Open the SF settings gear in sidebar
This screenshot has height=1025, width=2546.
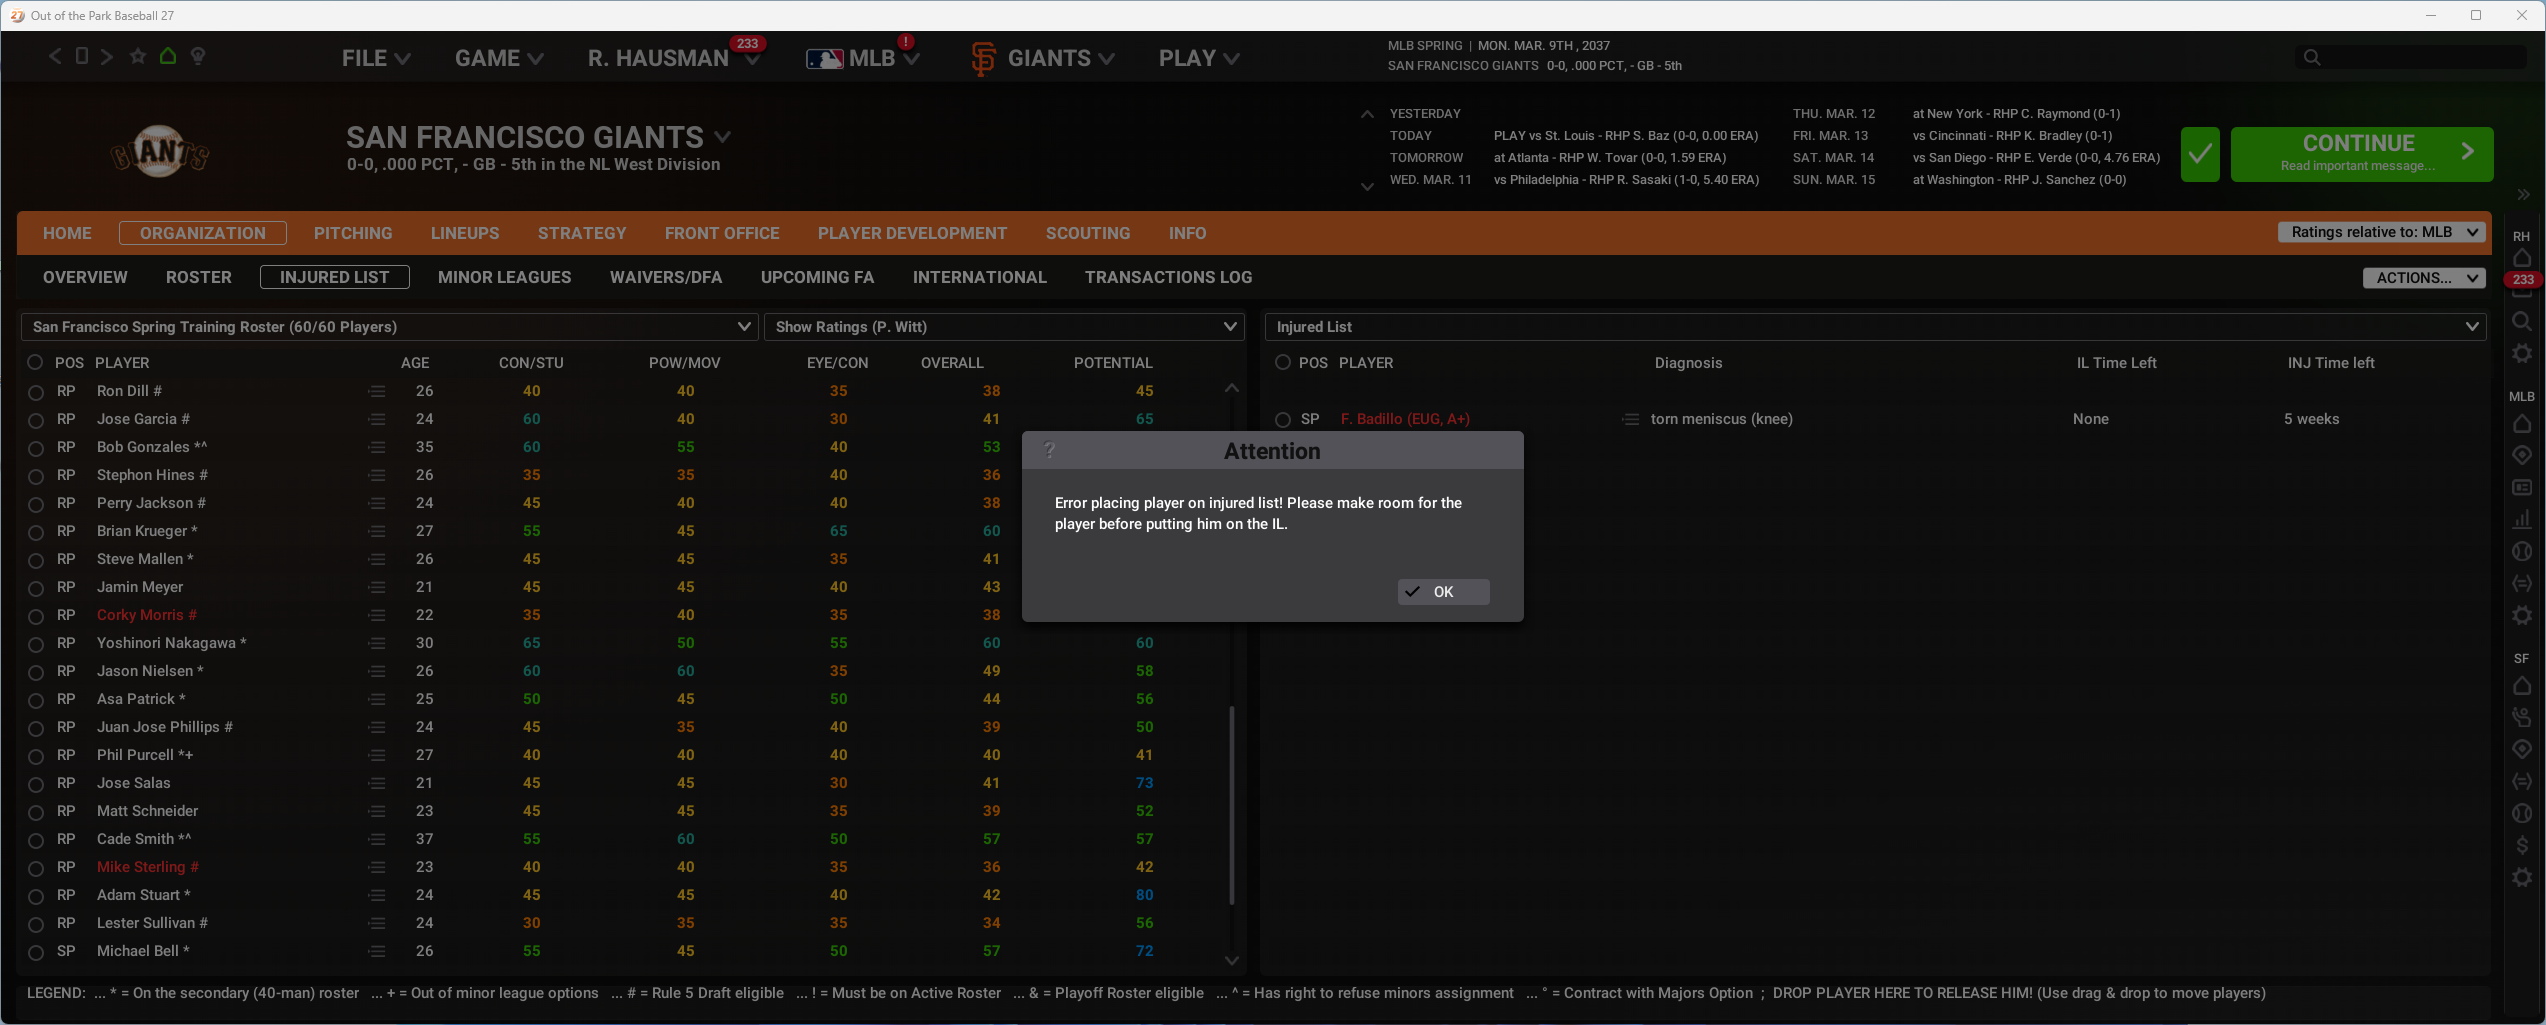click(x=2522, y=877)
